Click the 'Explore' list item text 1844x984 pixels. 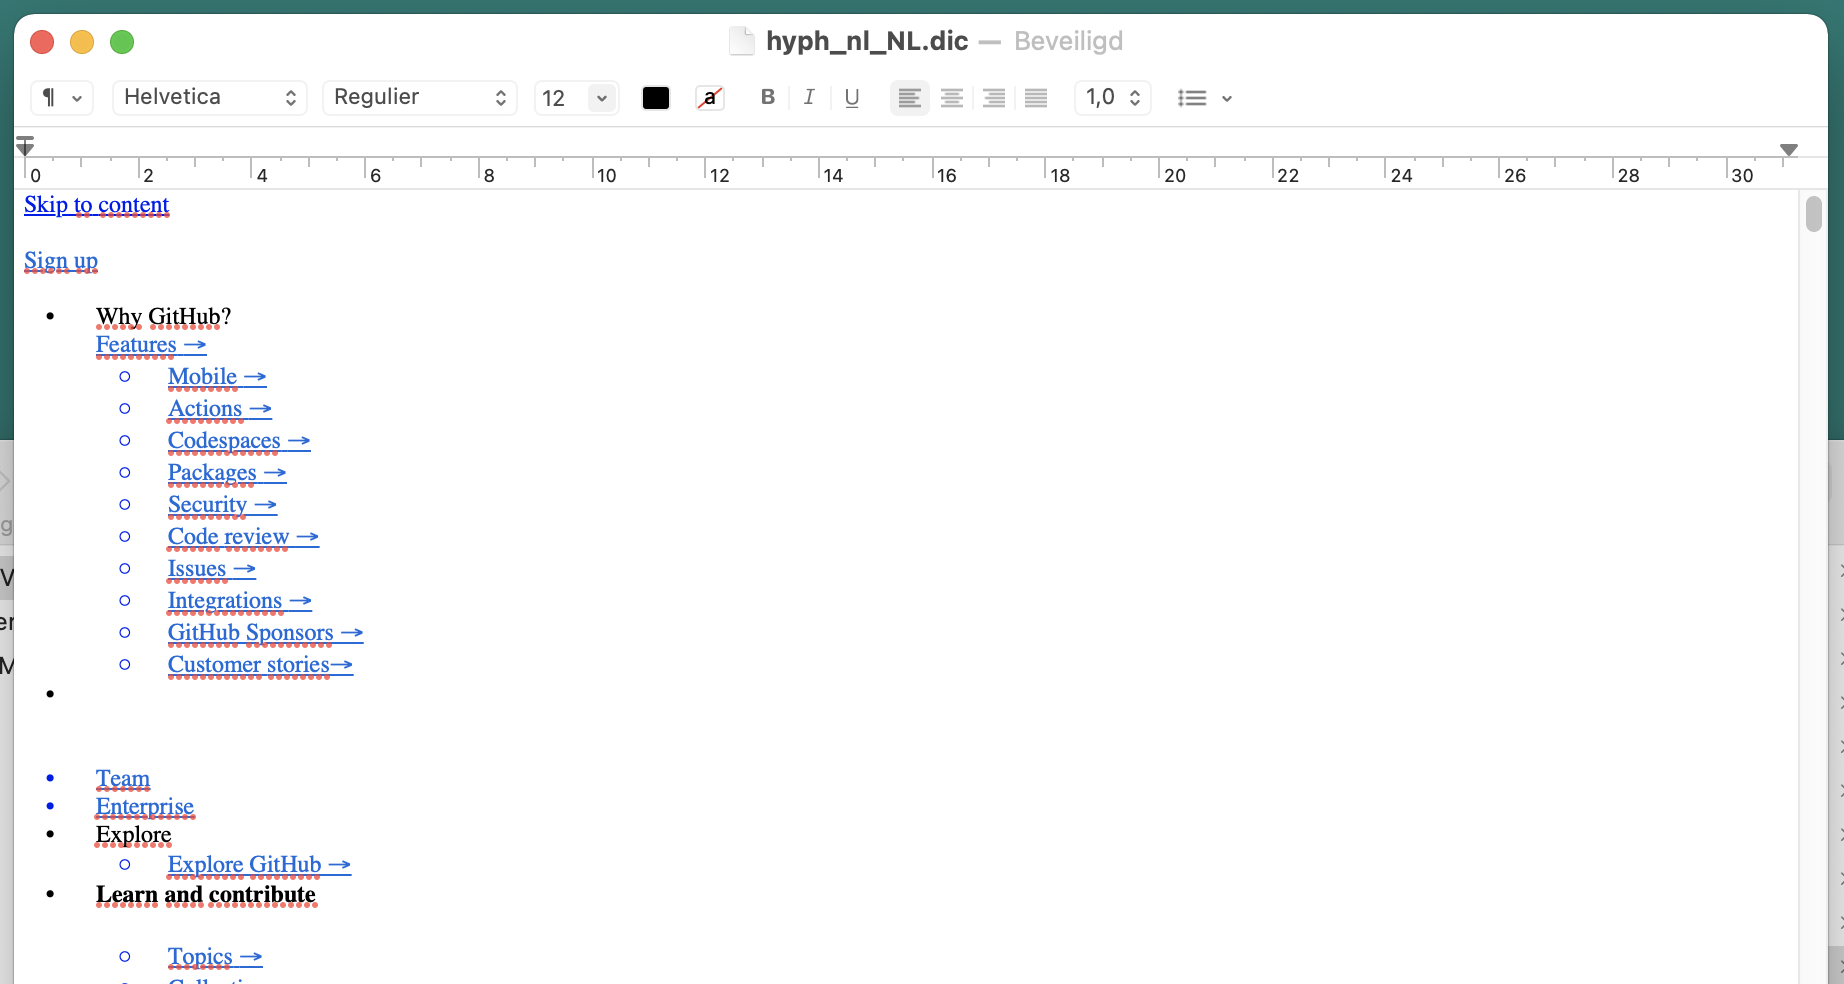click(134, 835)
